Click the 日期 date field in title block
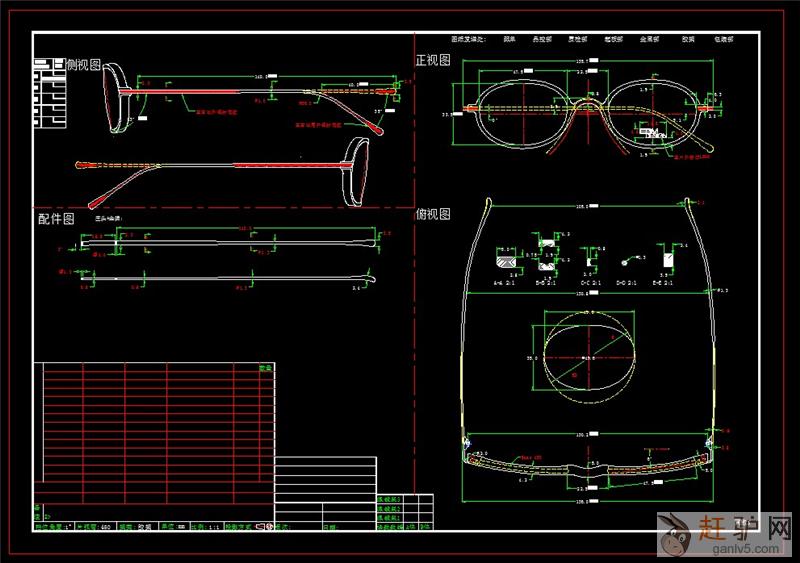Image resolution: width=800 pixels, height=563 pixels. tap(331, 526)
